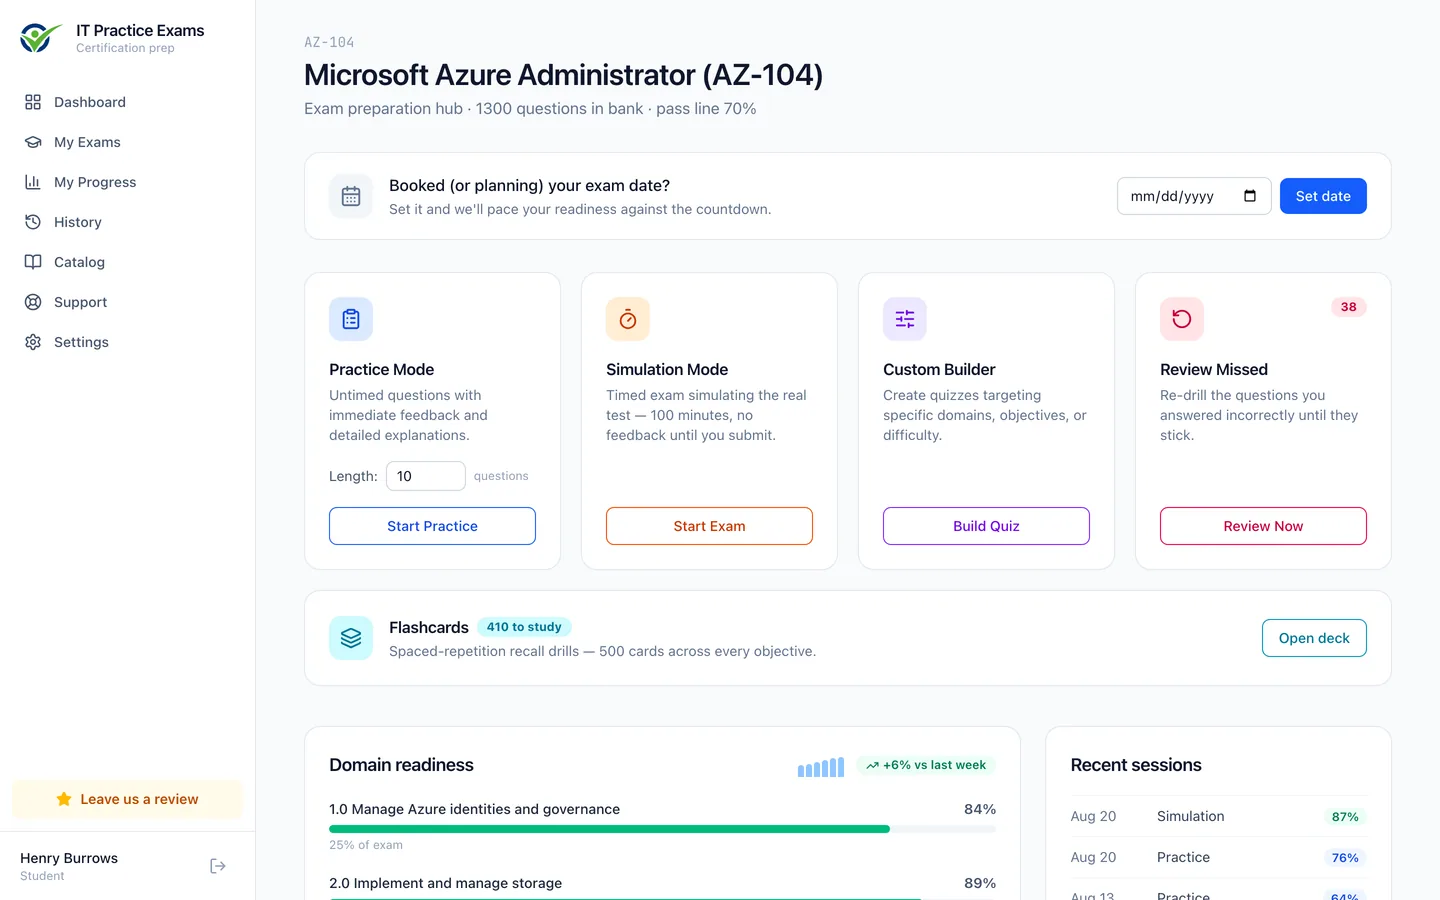Click Build Quiz button
1440x900 pixels.
point(986,526)
